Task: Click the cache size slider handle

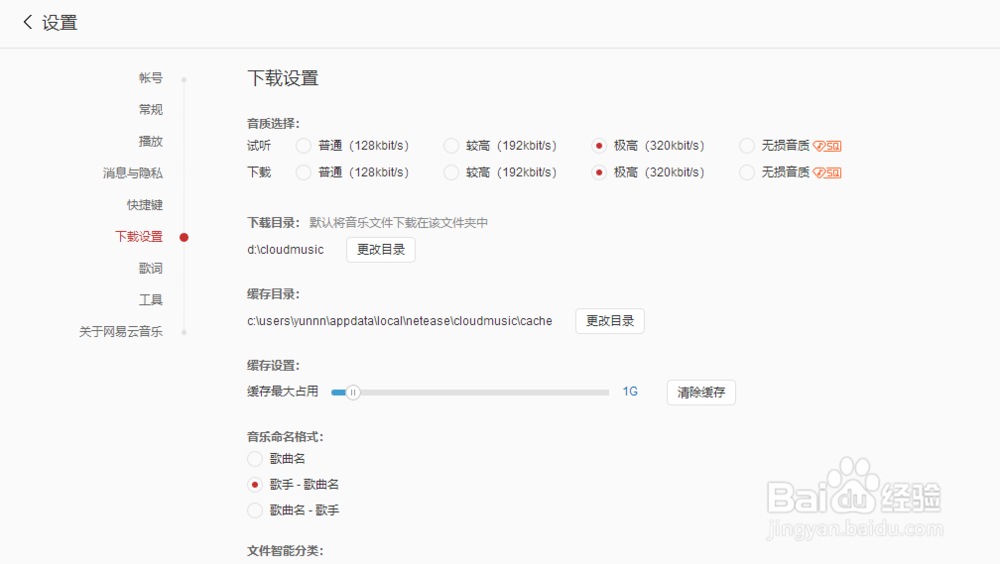Action: pos(353,392)
